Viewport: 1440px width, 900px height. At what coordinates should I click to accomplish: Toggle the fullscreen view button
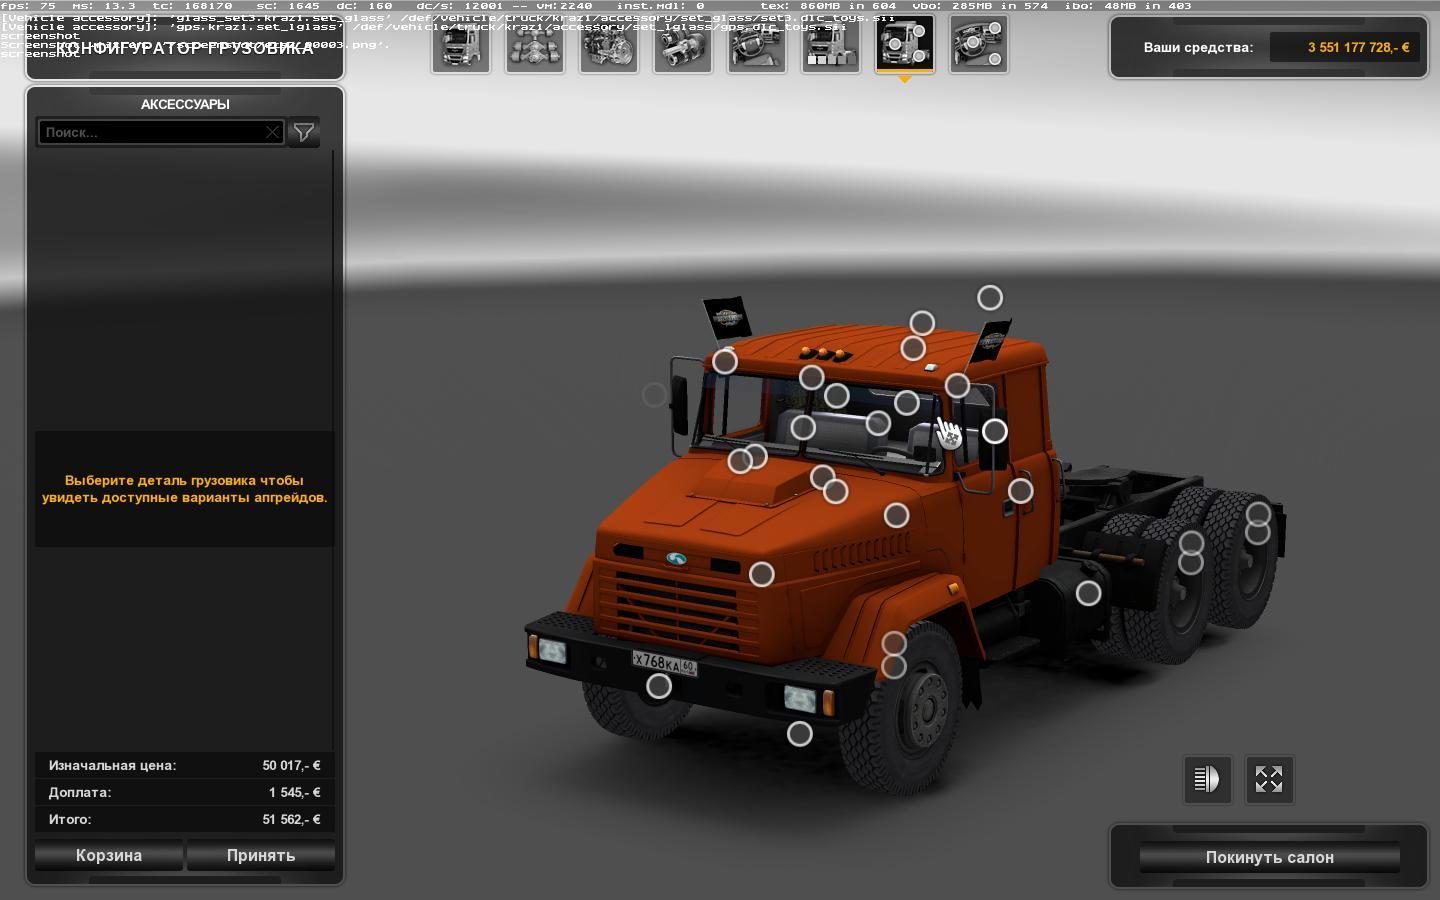(x=1269, y=779)
